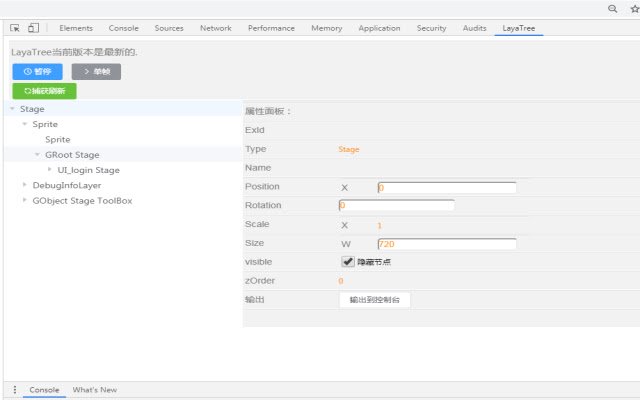
Task: Click the Position X input field
Action: pyautogui.click(x=447, y=188)
